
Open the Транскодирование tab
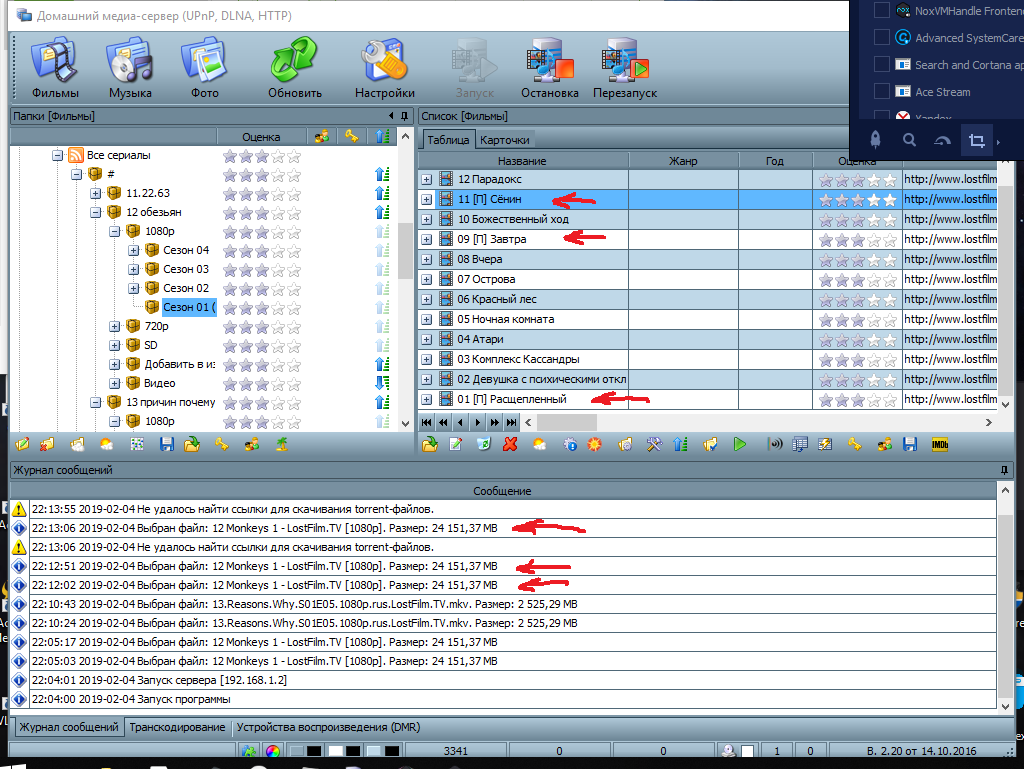pyautogui.click(x=177, y=727)
